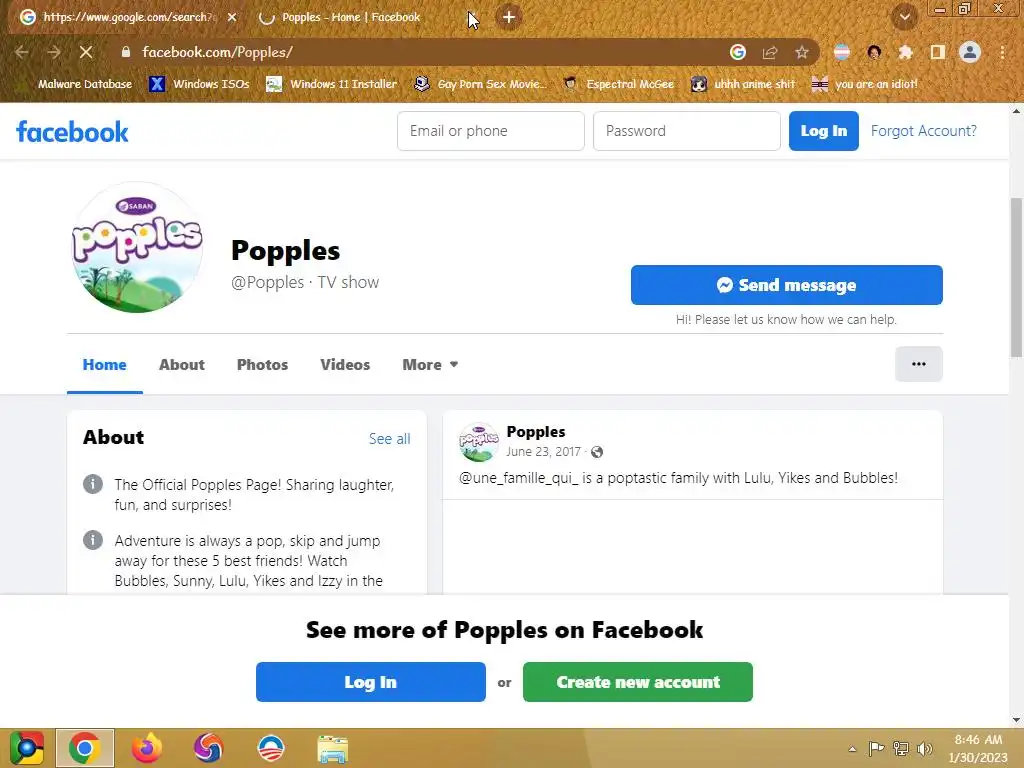Open the Photos page tab

pos(262,364)
